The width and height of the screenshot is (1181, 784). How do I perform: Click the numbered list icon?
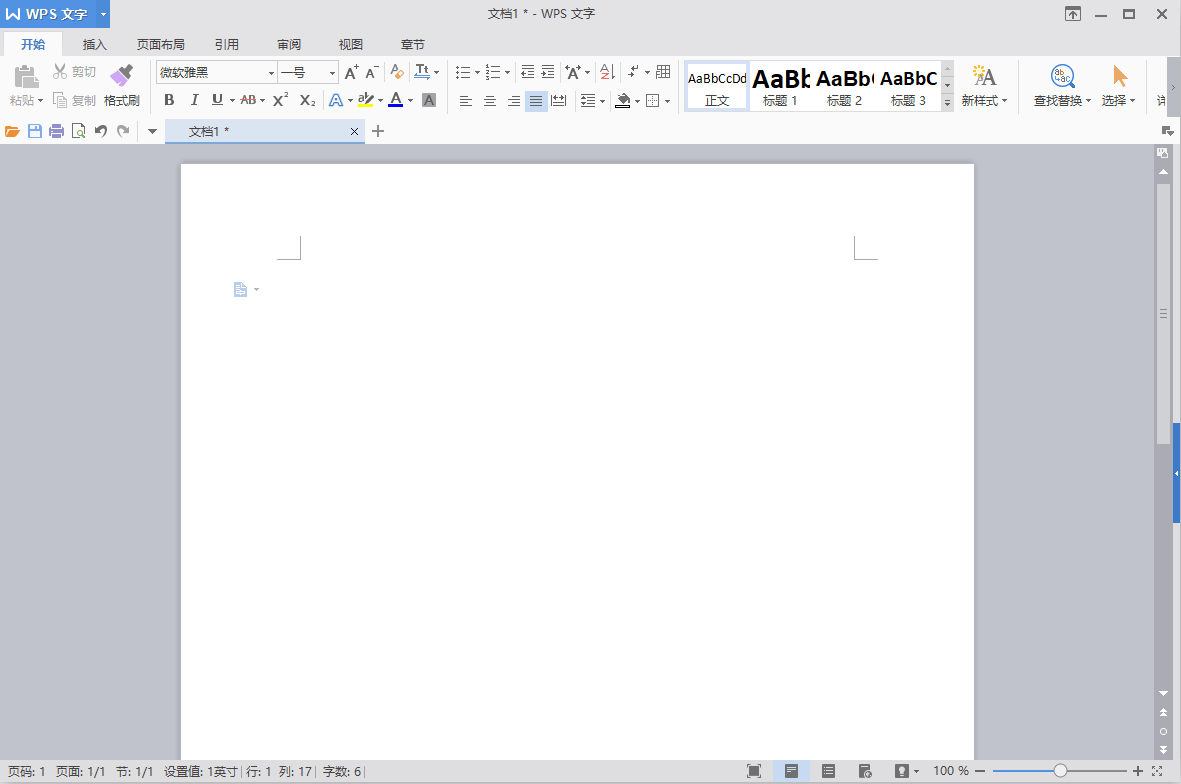coord(493,72)
